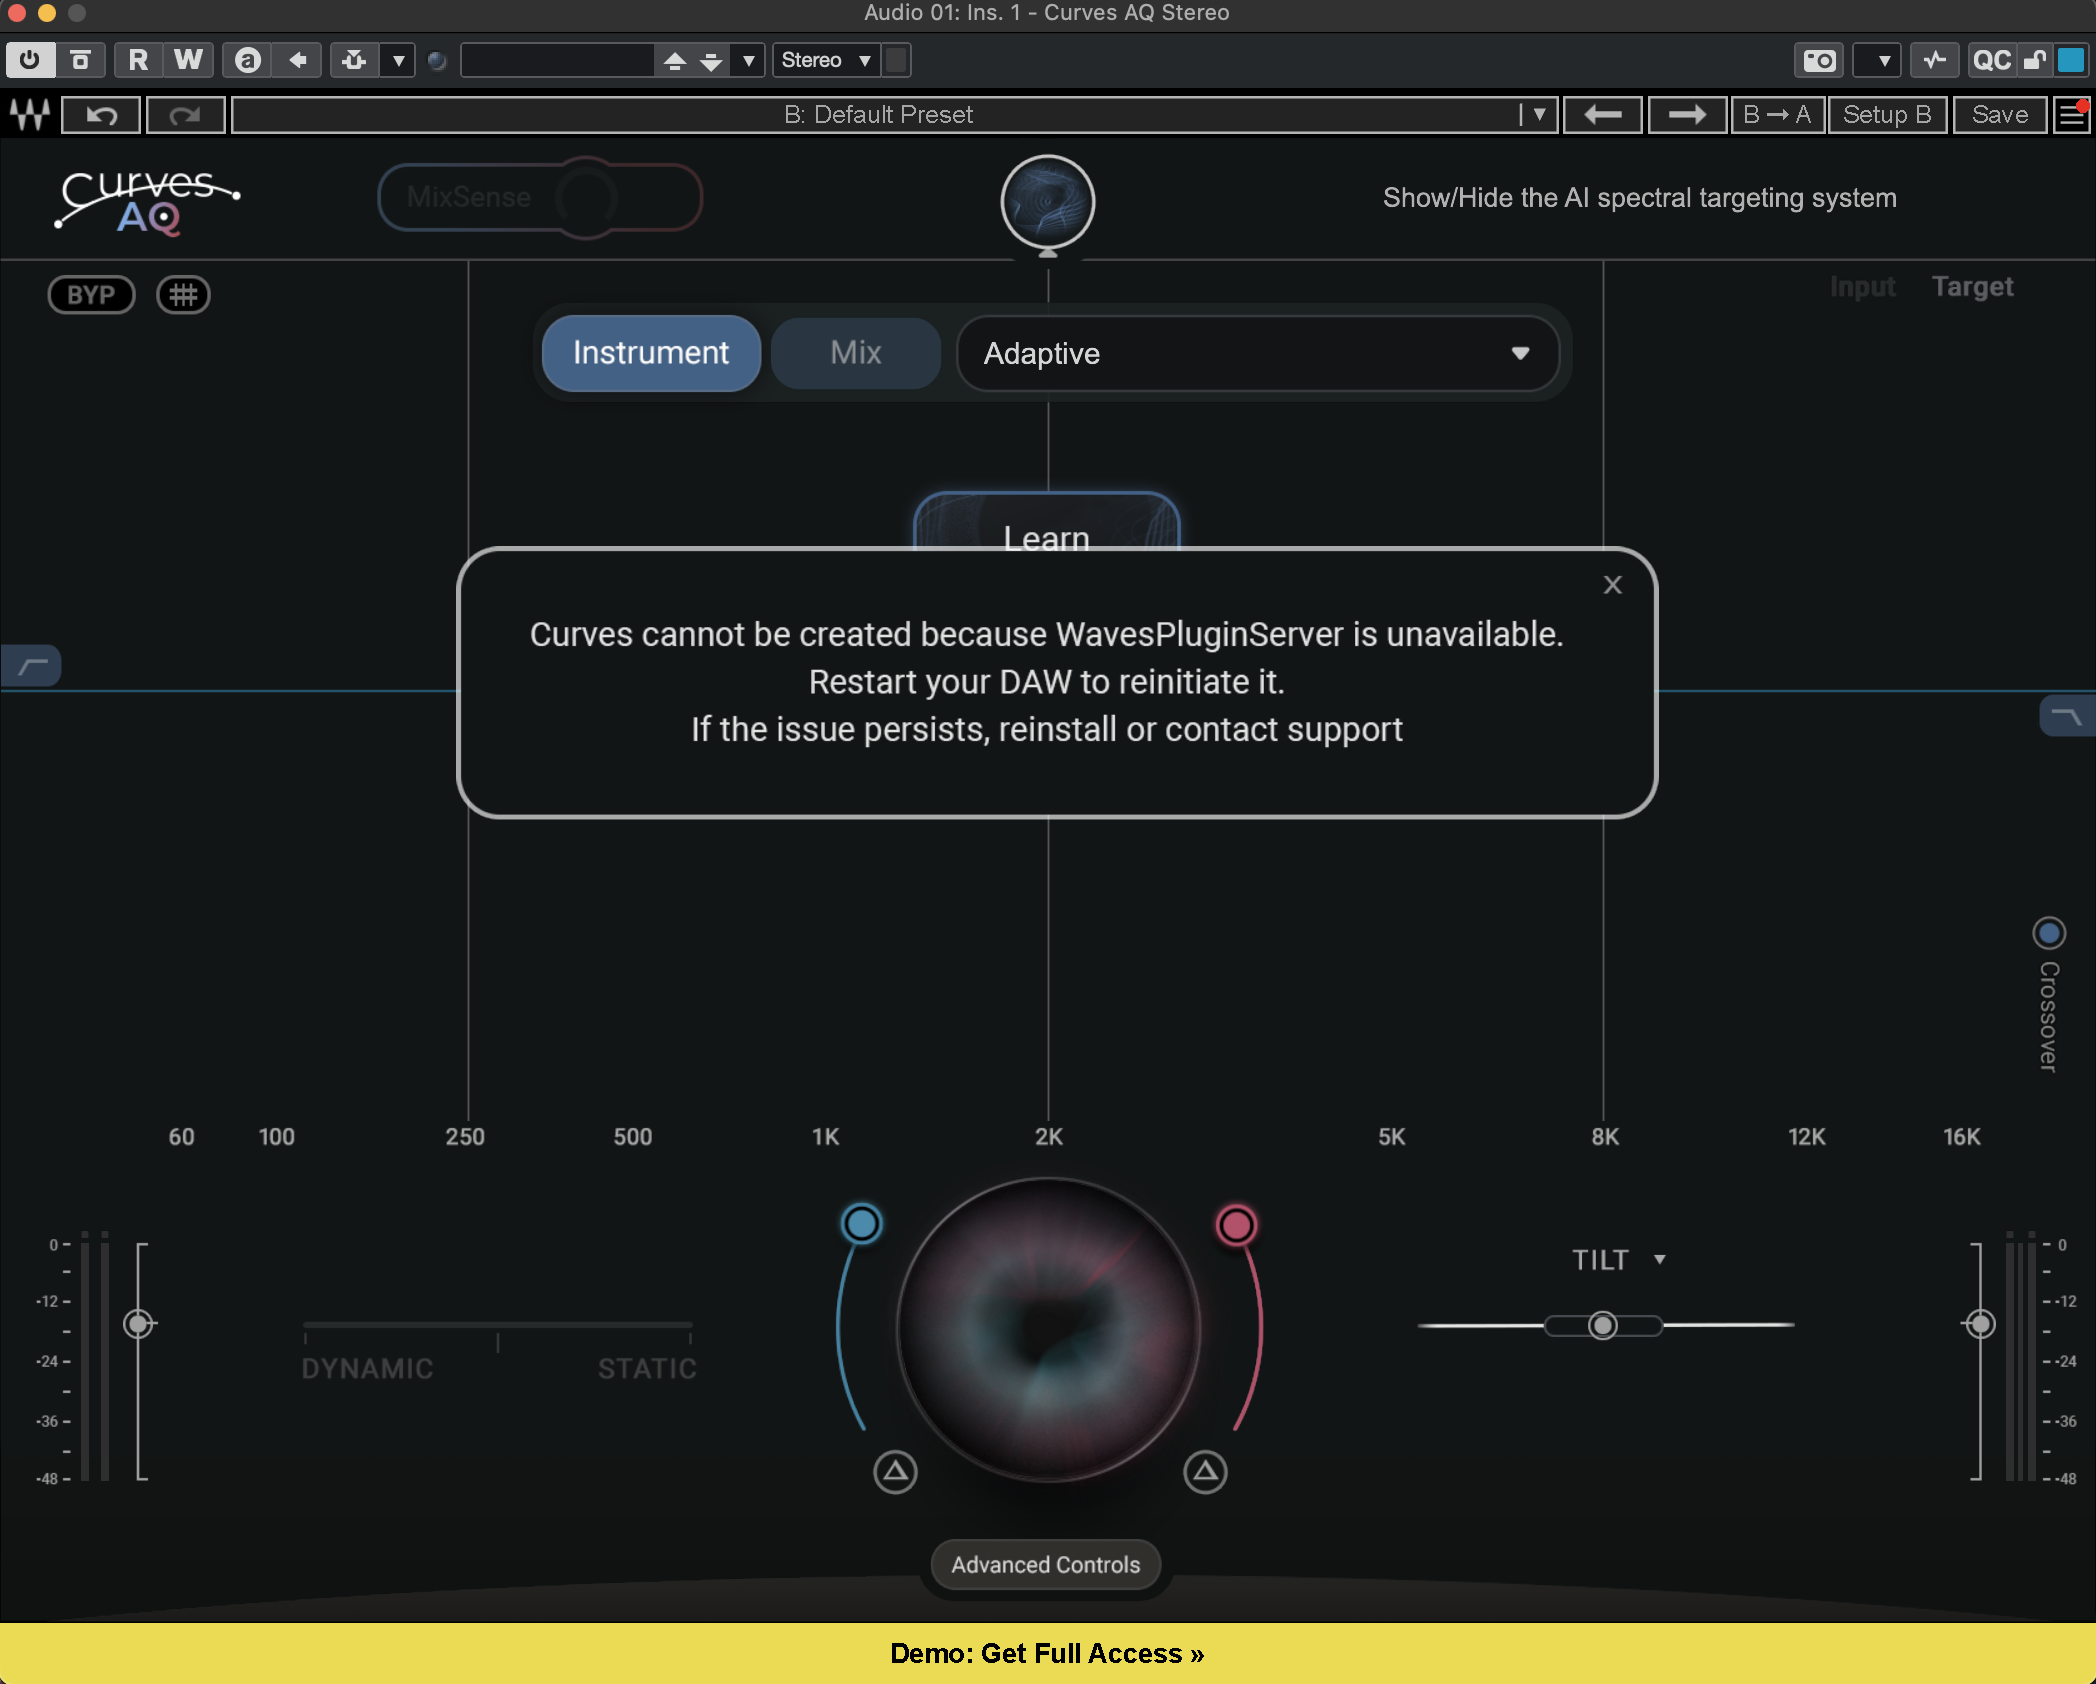Screen dimensions: 2096x1684
Task: Open the snapshot camera icon in the top bar
Action: tap(1819, 60)
